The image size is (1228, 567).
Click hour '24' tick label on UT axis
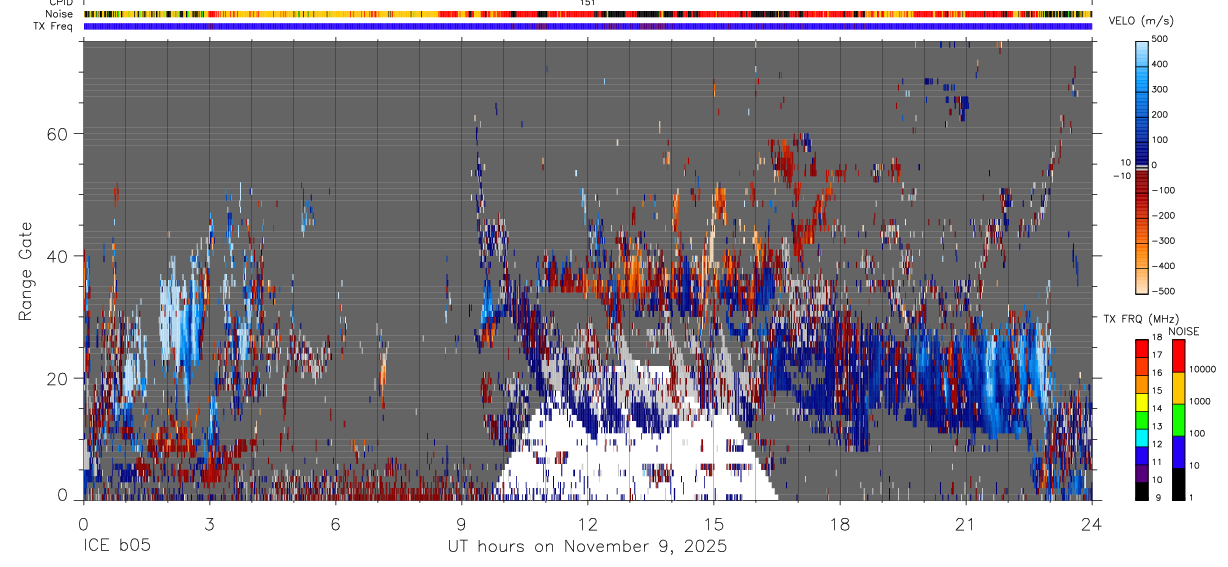[x=1091, y=525]
